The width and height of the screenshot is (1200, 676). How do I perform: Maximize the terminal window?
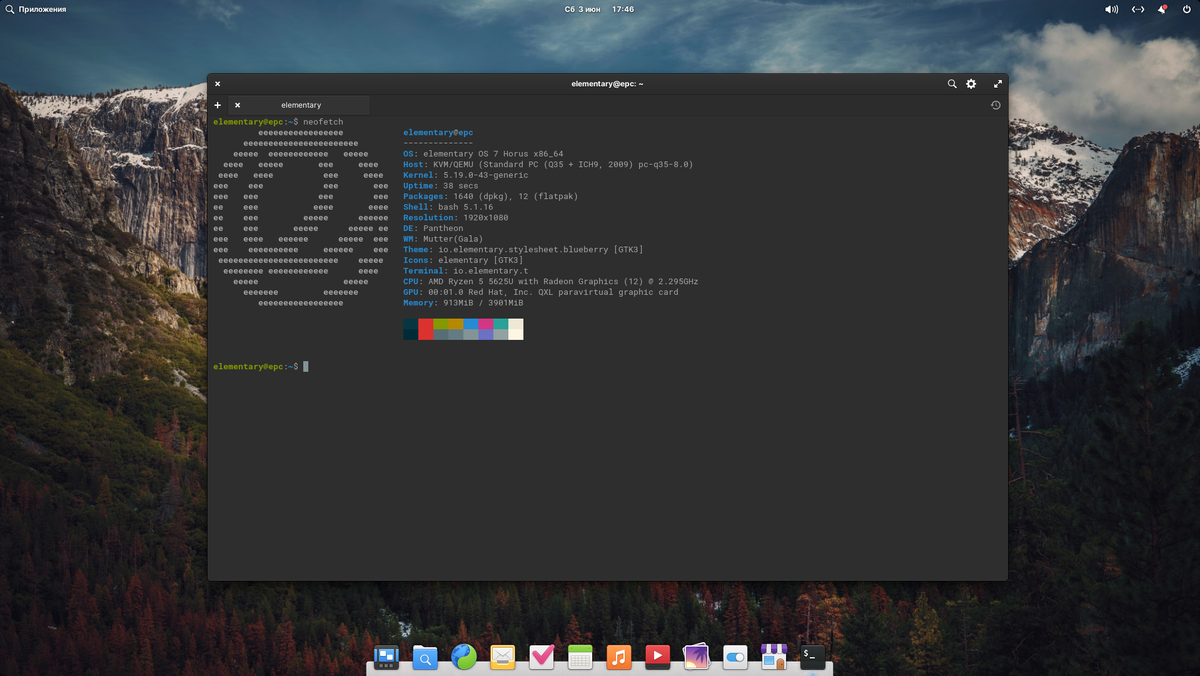pos(997,84)
